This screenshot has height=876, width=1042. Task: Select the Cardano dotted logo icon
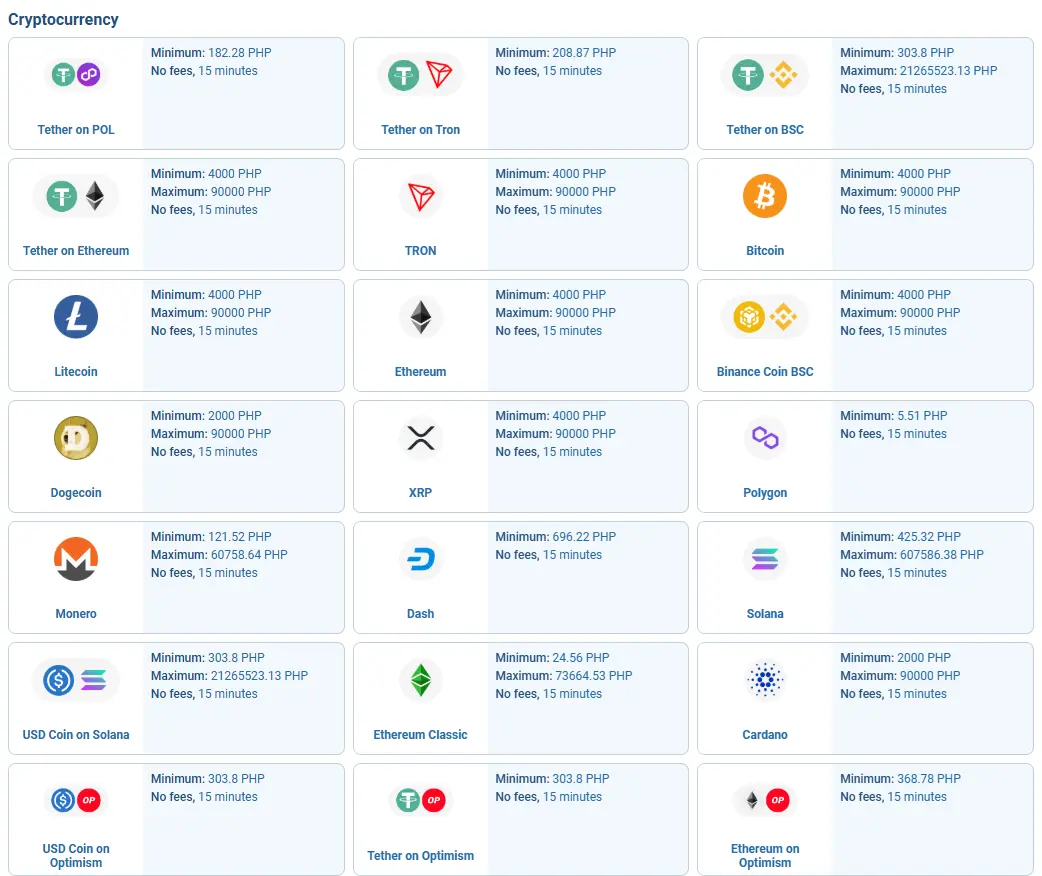(x=765, y=680)
